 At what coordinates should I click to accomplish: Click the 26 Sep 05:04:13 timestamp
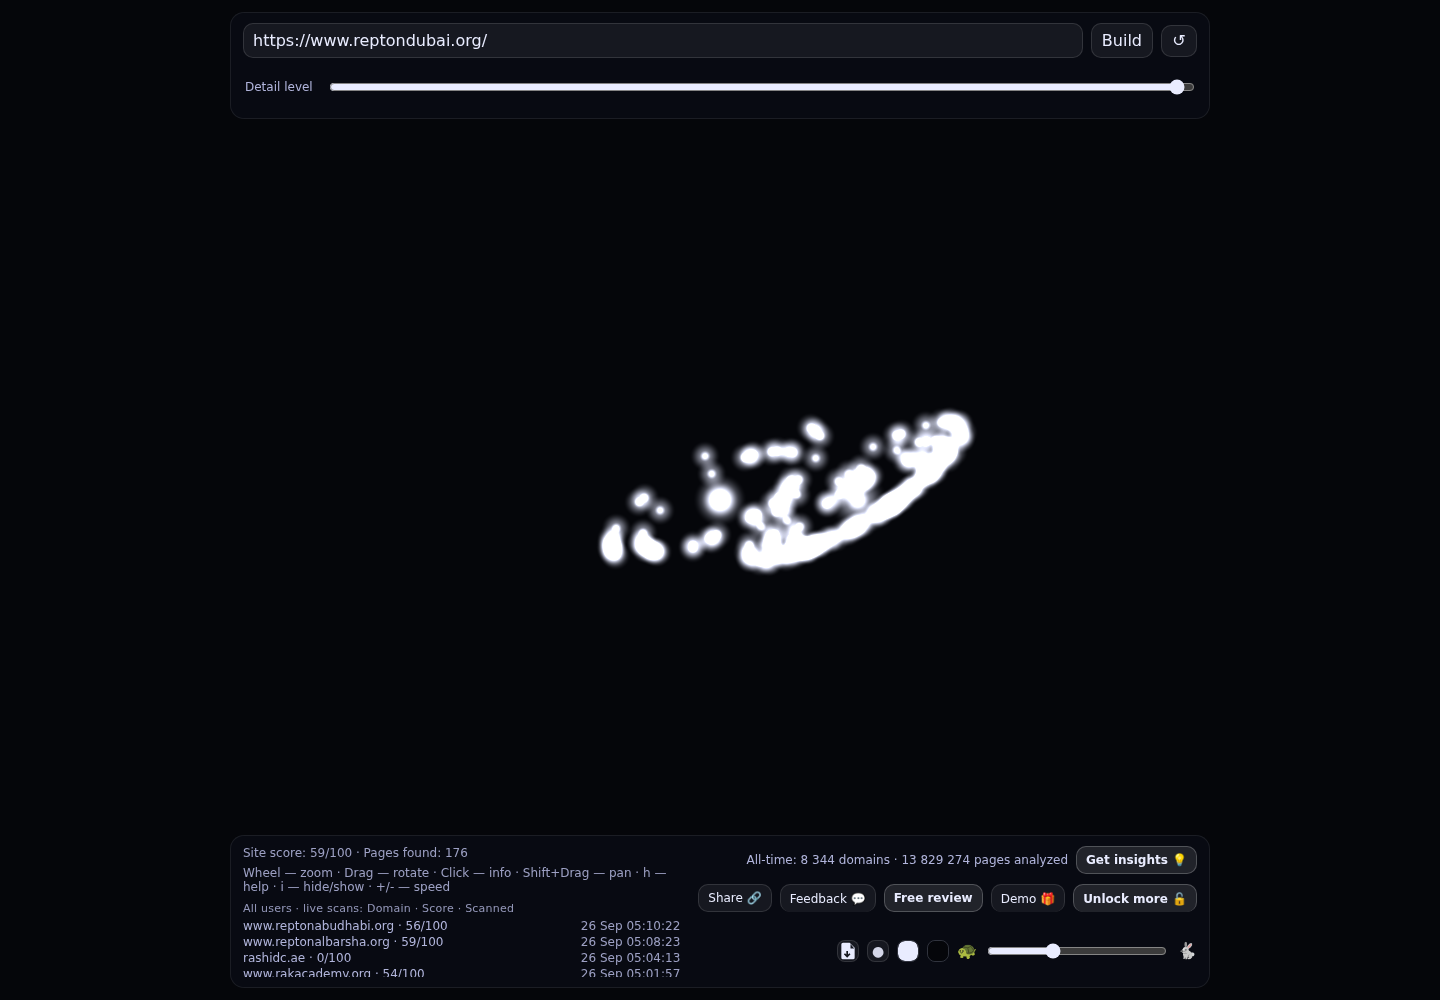tap(630, 958)
